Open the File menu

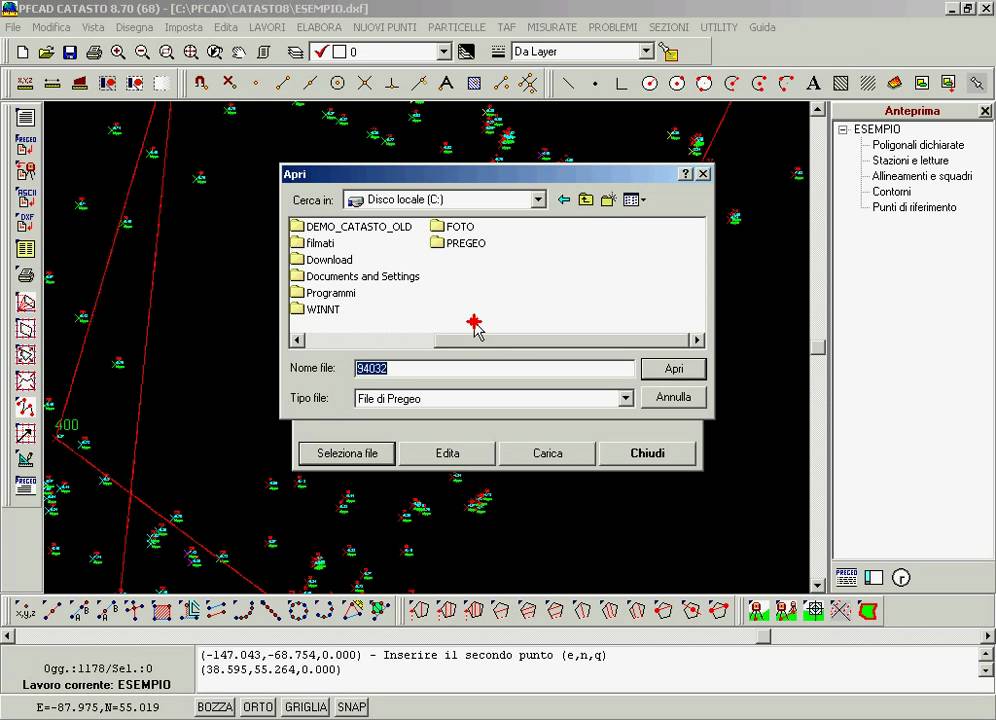[x=13, y=27]
